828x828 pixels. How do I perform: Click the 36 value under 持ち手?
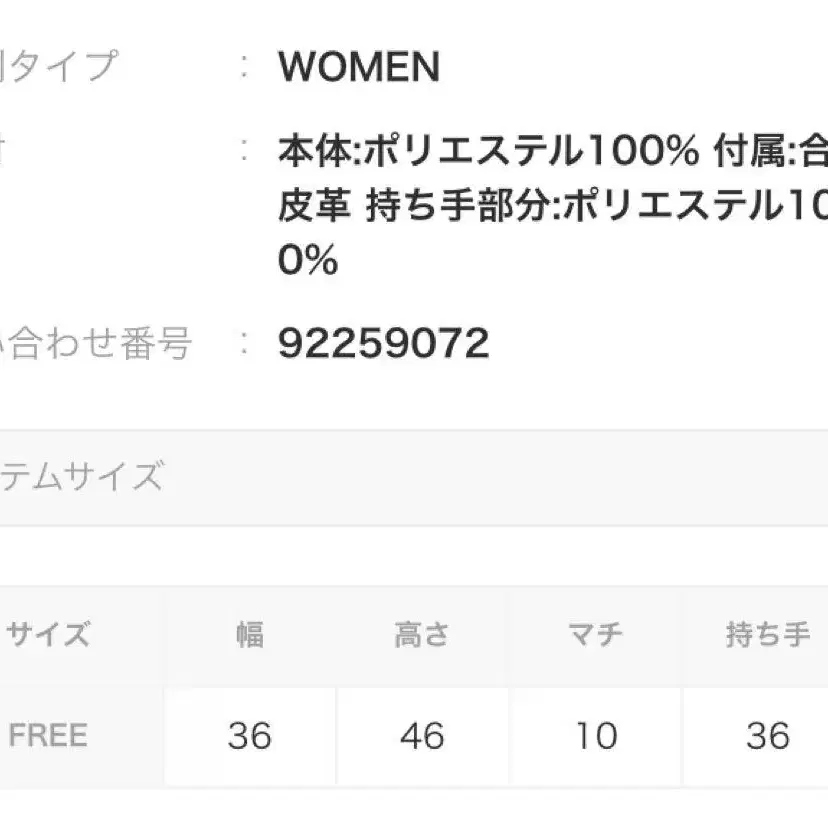coord(767,737)
